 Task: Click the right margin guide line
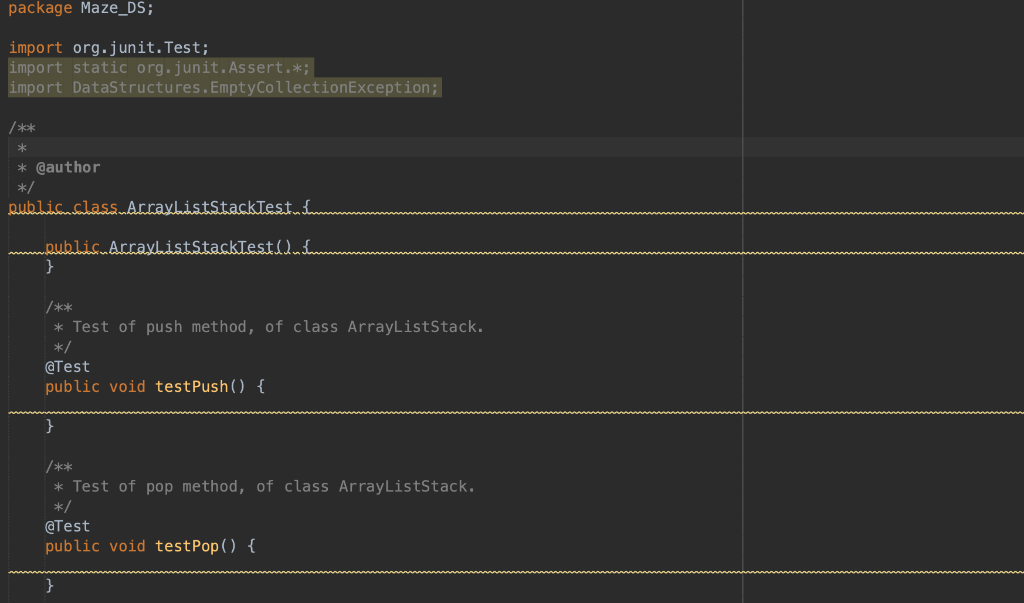pos(742,300)
